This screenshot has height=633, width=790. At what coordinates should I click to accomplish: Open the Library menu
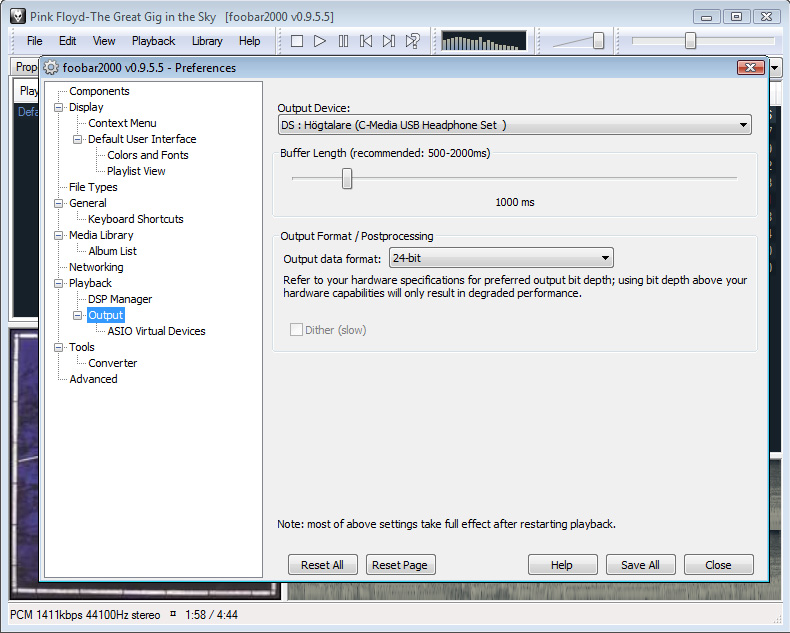pyautogui.click(x=207, y=41)
